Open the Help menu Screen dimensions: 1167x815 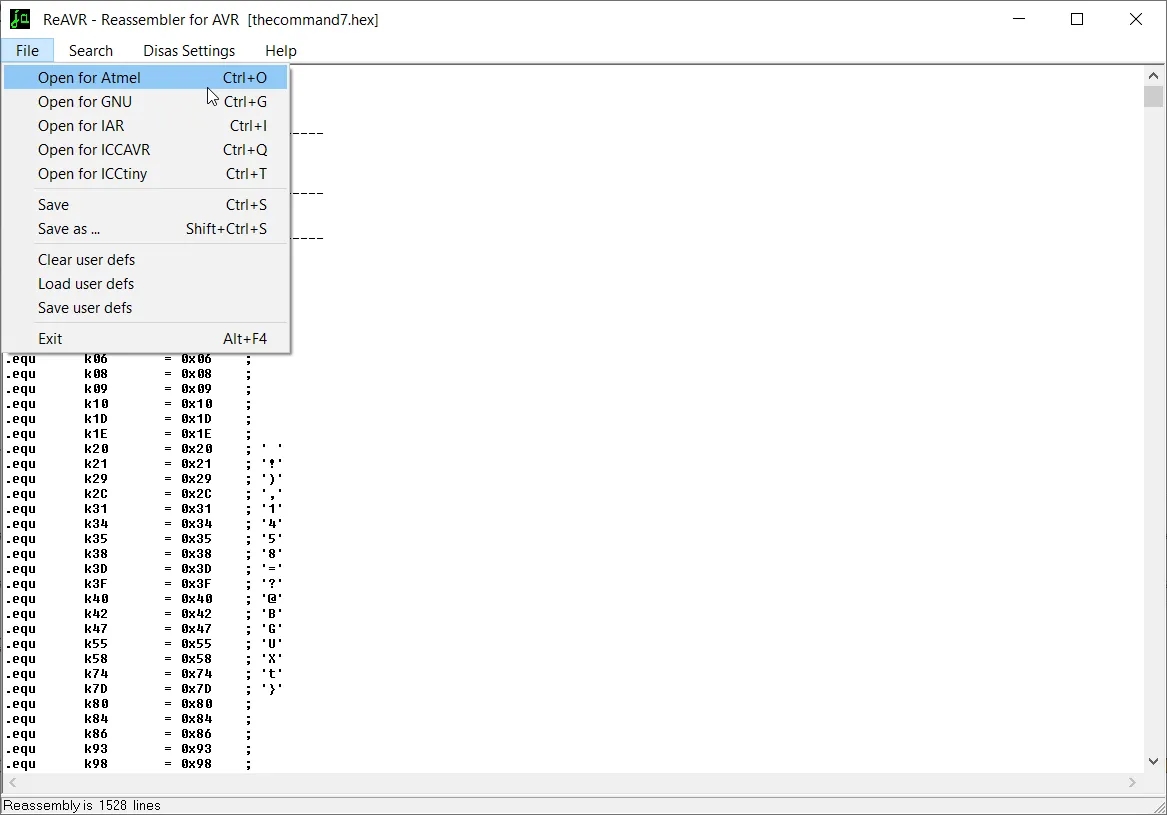(281, 51)
